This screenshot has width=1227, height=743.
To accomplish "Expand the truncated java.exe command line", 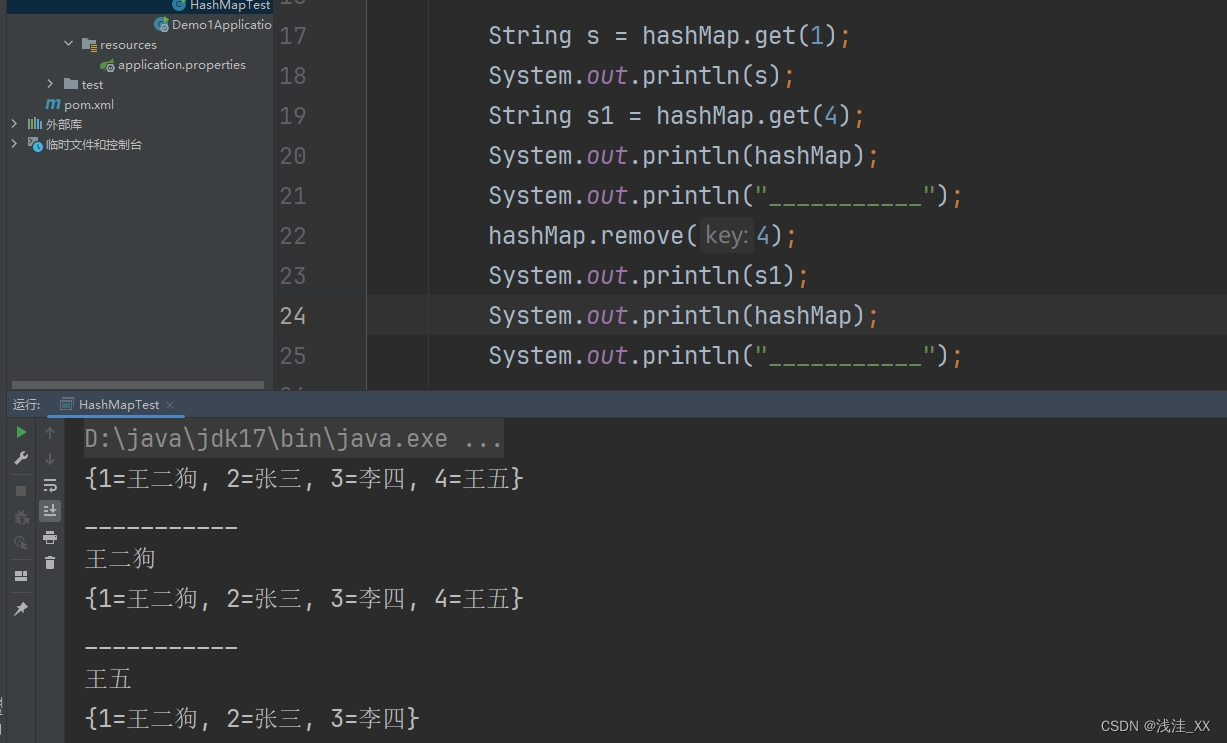I will (490, 438).
